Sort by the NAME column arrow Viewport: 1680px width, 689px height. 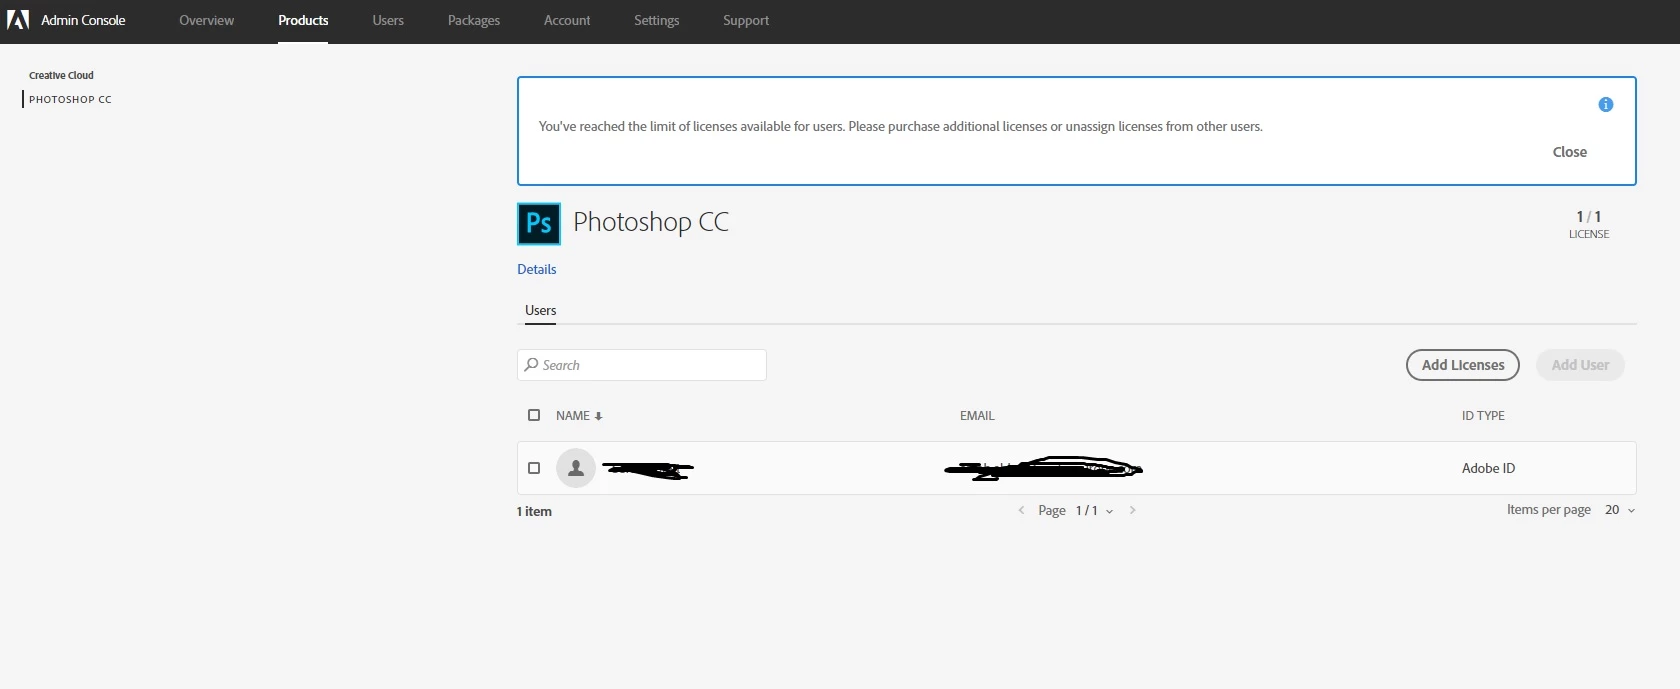click(x=598, y=416)
